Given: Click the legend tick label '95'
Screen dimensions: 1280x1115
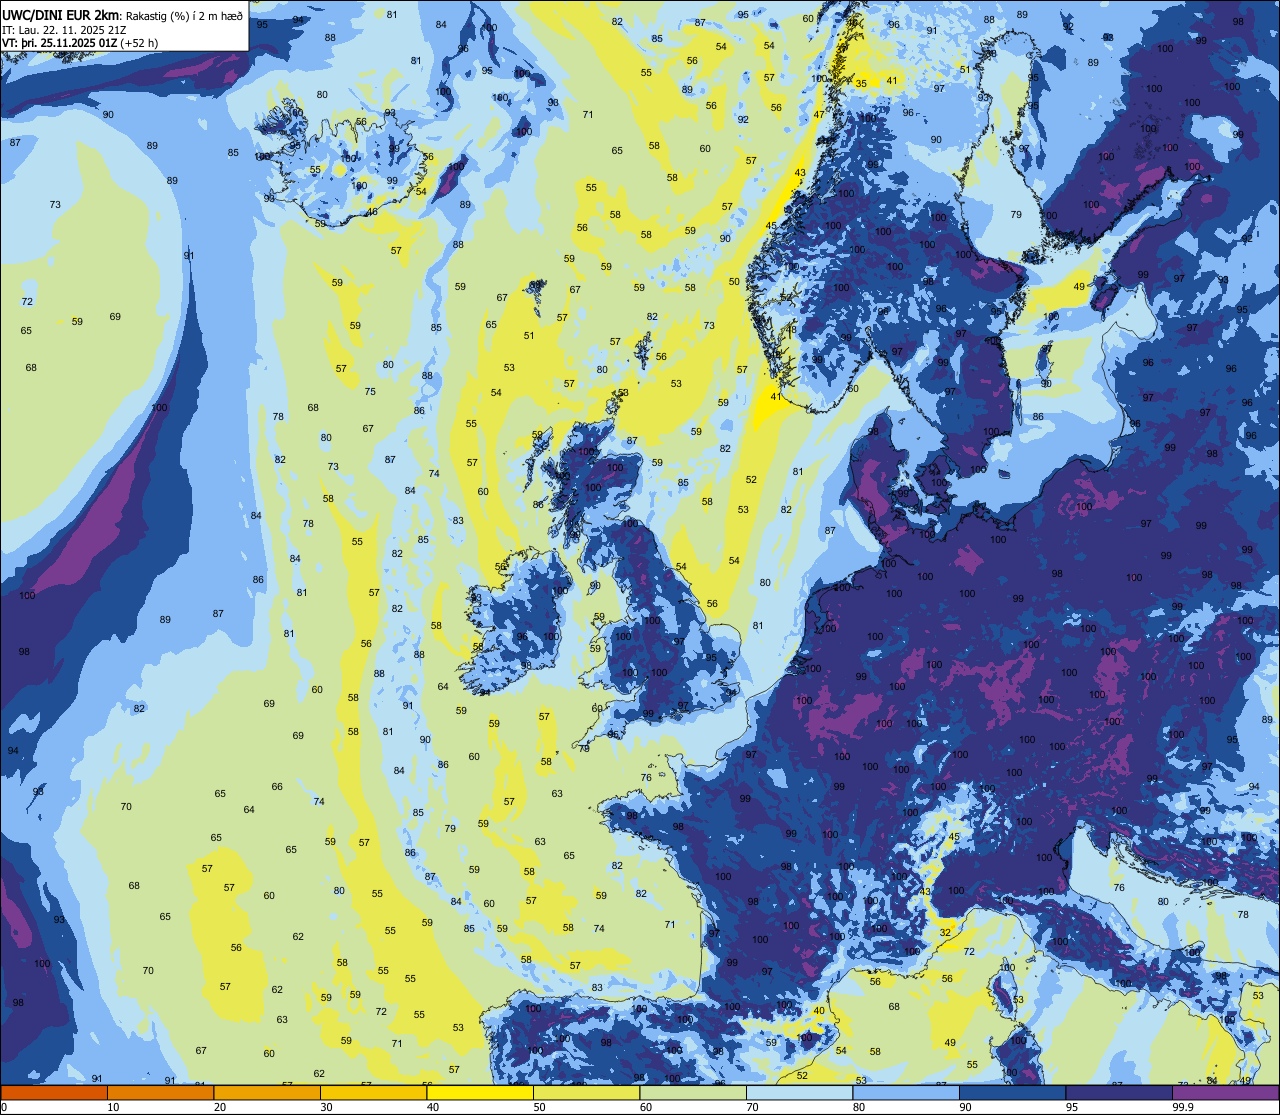Looking at the screenshot, I should pyautogui.click(x=1071, y=1107).
